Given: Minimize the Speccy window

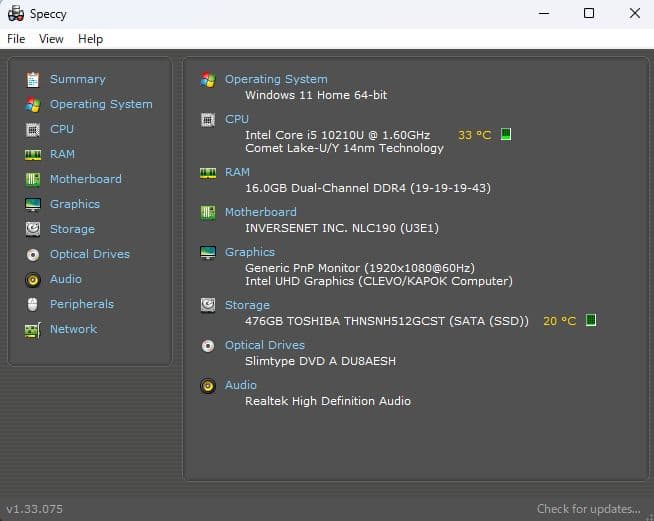Looking at the screenshot, I should point(544,13).
